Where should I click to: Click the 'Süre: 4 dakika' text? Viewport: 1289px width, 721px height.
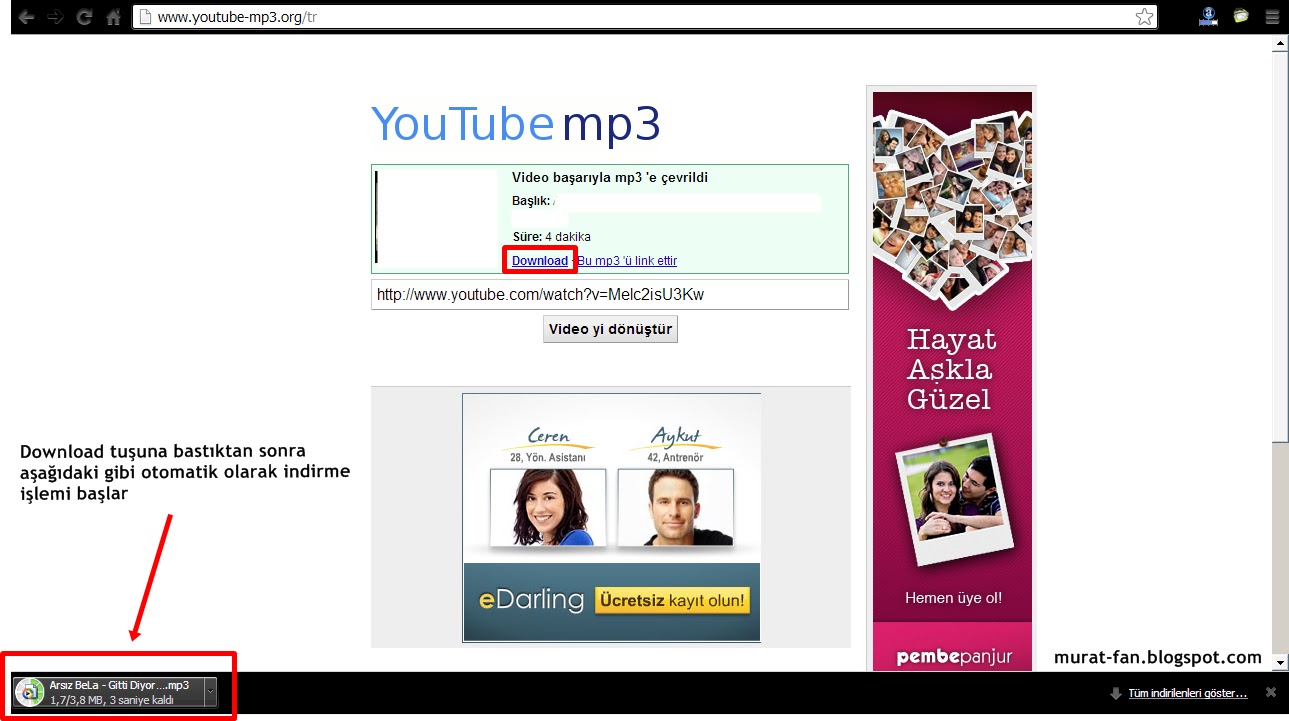[x=551, y=237]
